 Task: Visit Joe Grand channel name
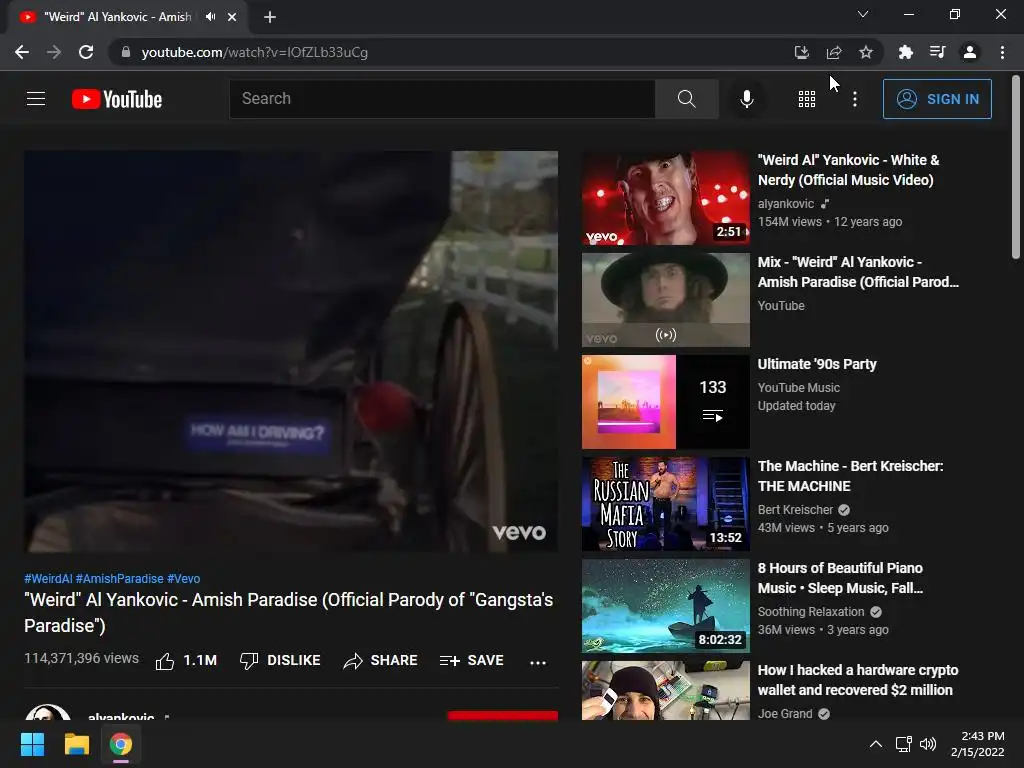tap(785, 714)
